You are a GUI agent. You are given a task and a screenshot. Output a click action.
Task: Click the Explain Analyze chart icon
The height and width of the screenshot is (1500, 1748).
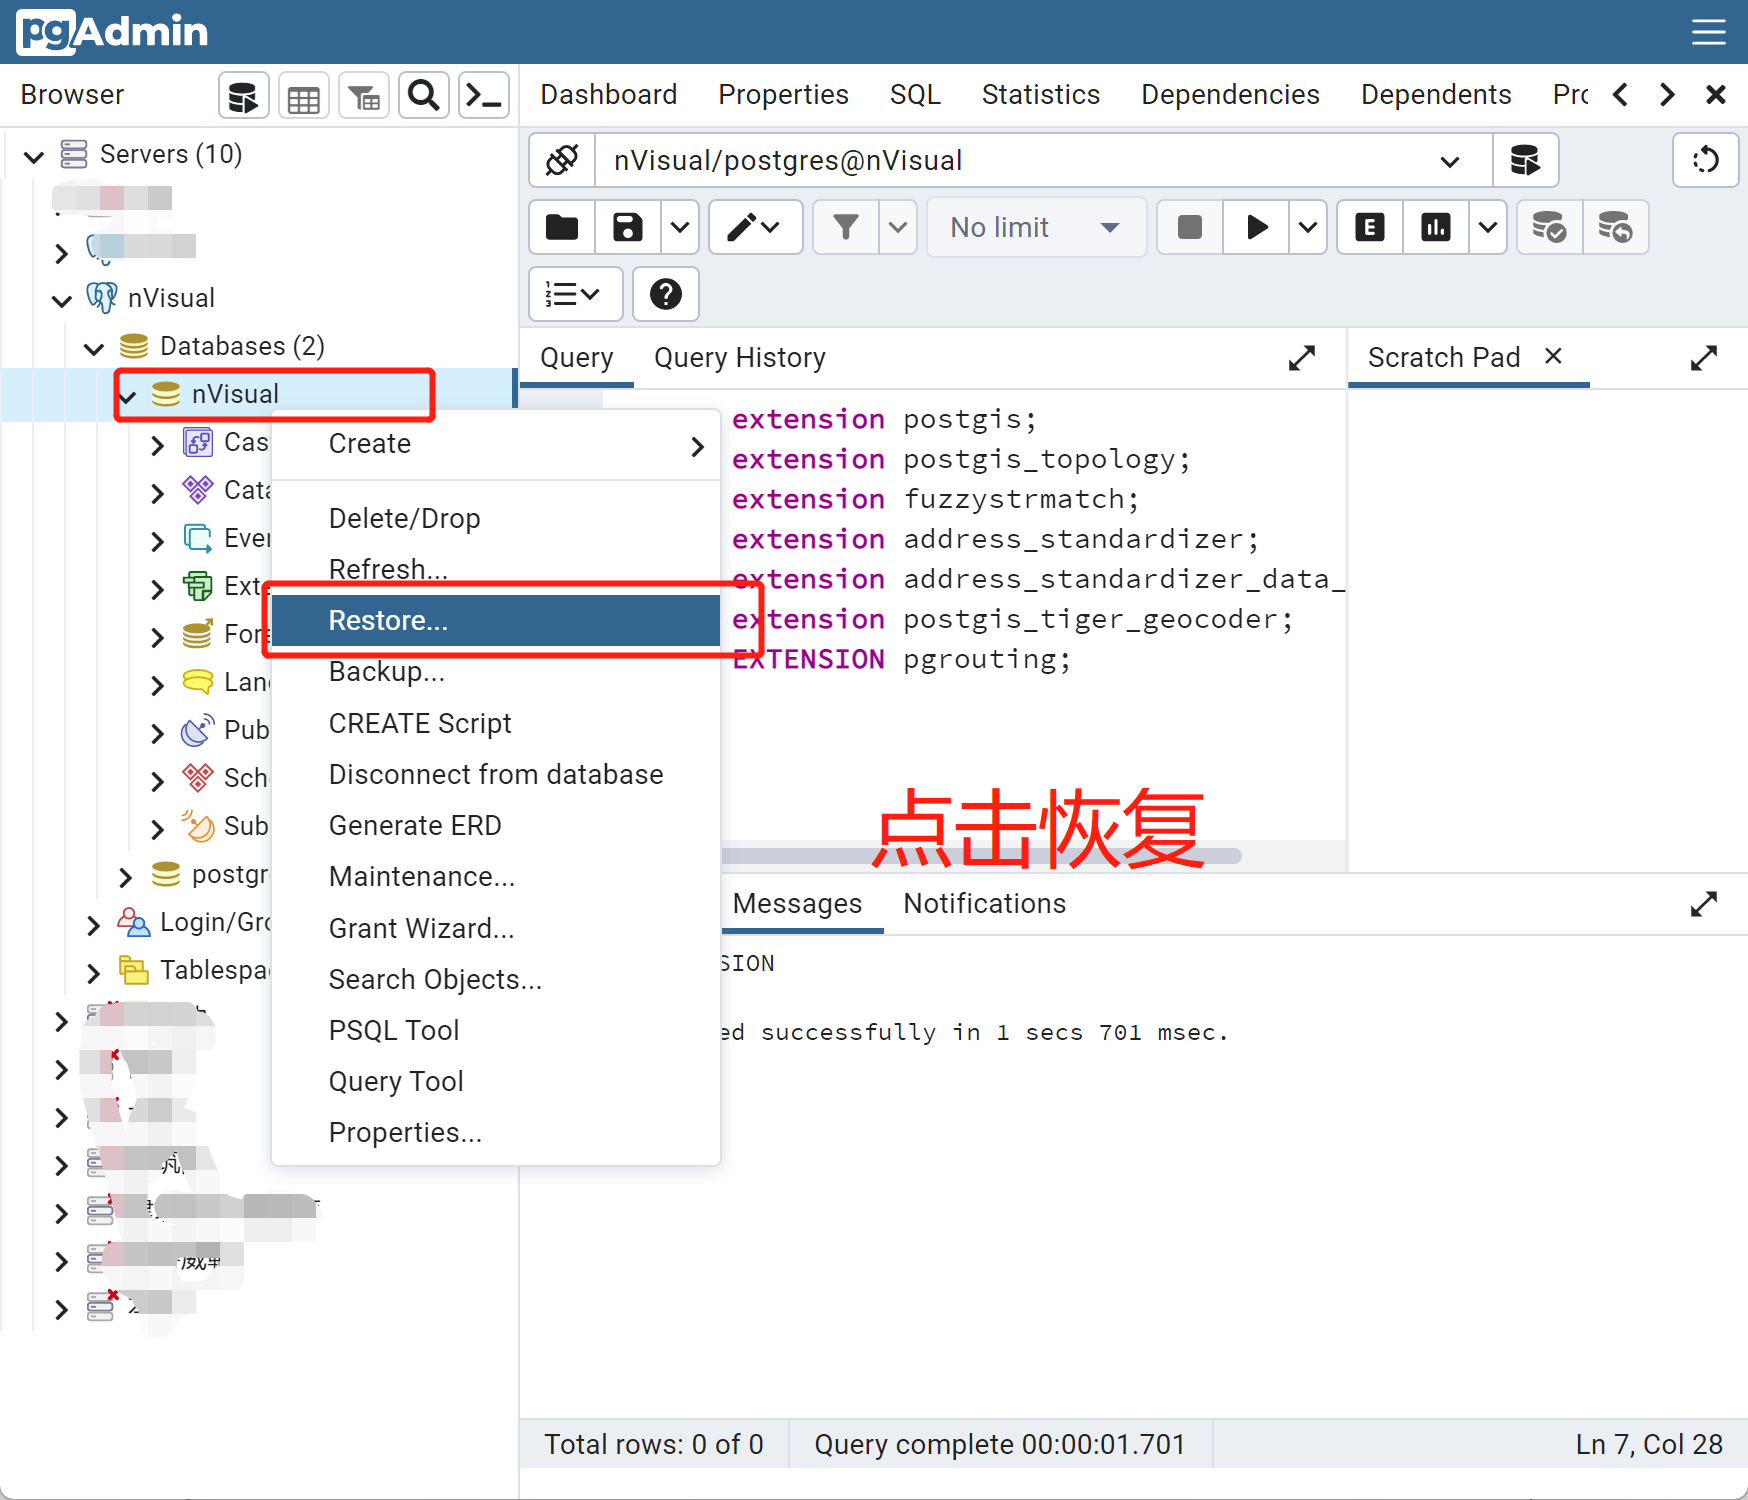(1436, 228)
